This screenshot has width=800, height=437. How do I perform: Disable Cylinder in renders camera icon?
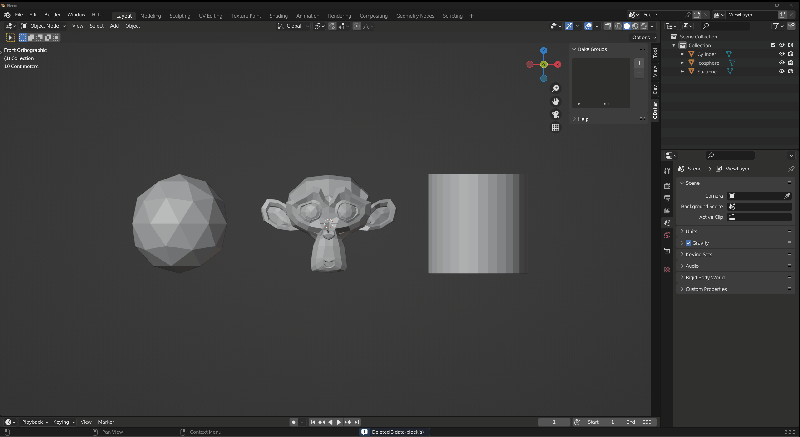(790, 54)
